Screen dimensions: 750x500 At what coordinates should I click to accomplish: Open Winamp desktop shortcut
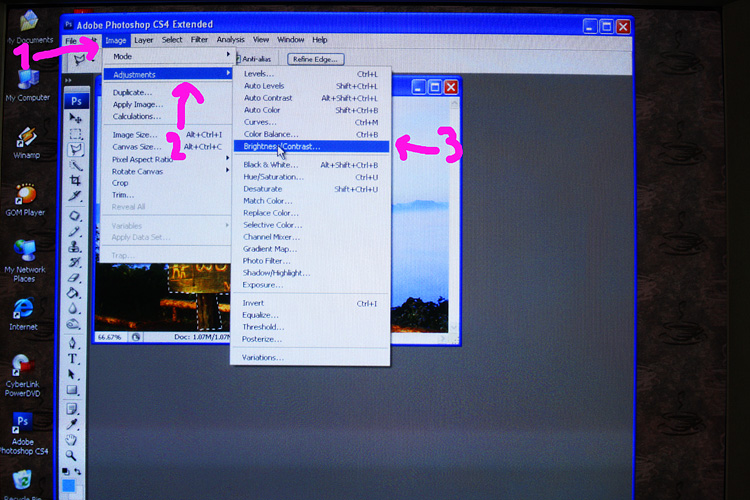(x=26, y=143)
